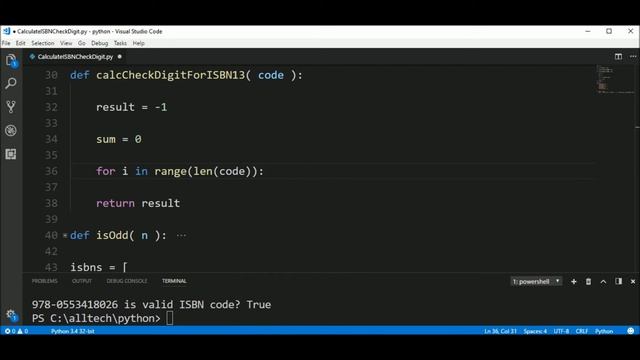Viewport: 640px width, 360px height.
Task: Click the feedback smiley in status bar
Action: (x=631, y=331)
